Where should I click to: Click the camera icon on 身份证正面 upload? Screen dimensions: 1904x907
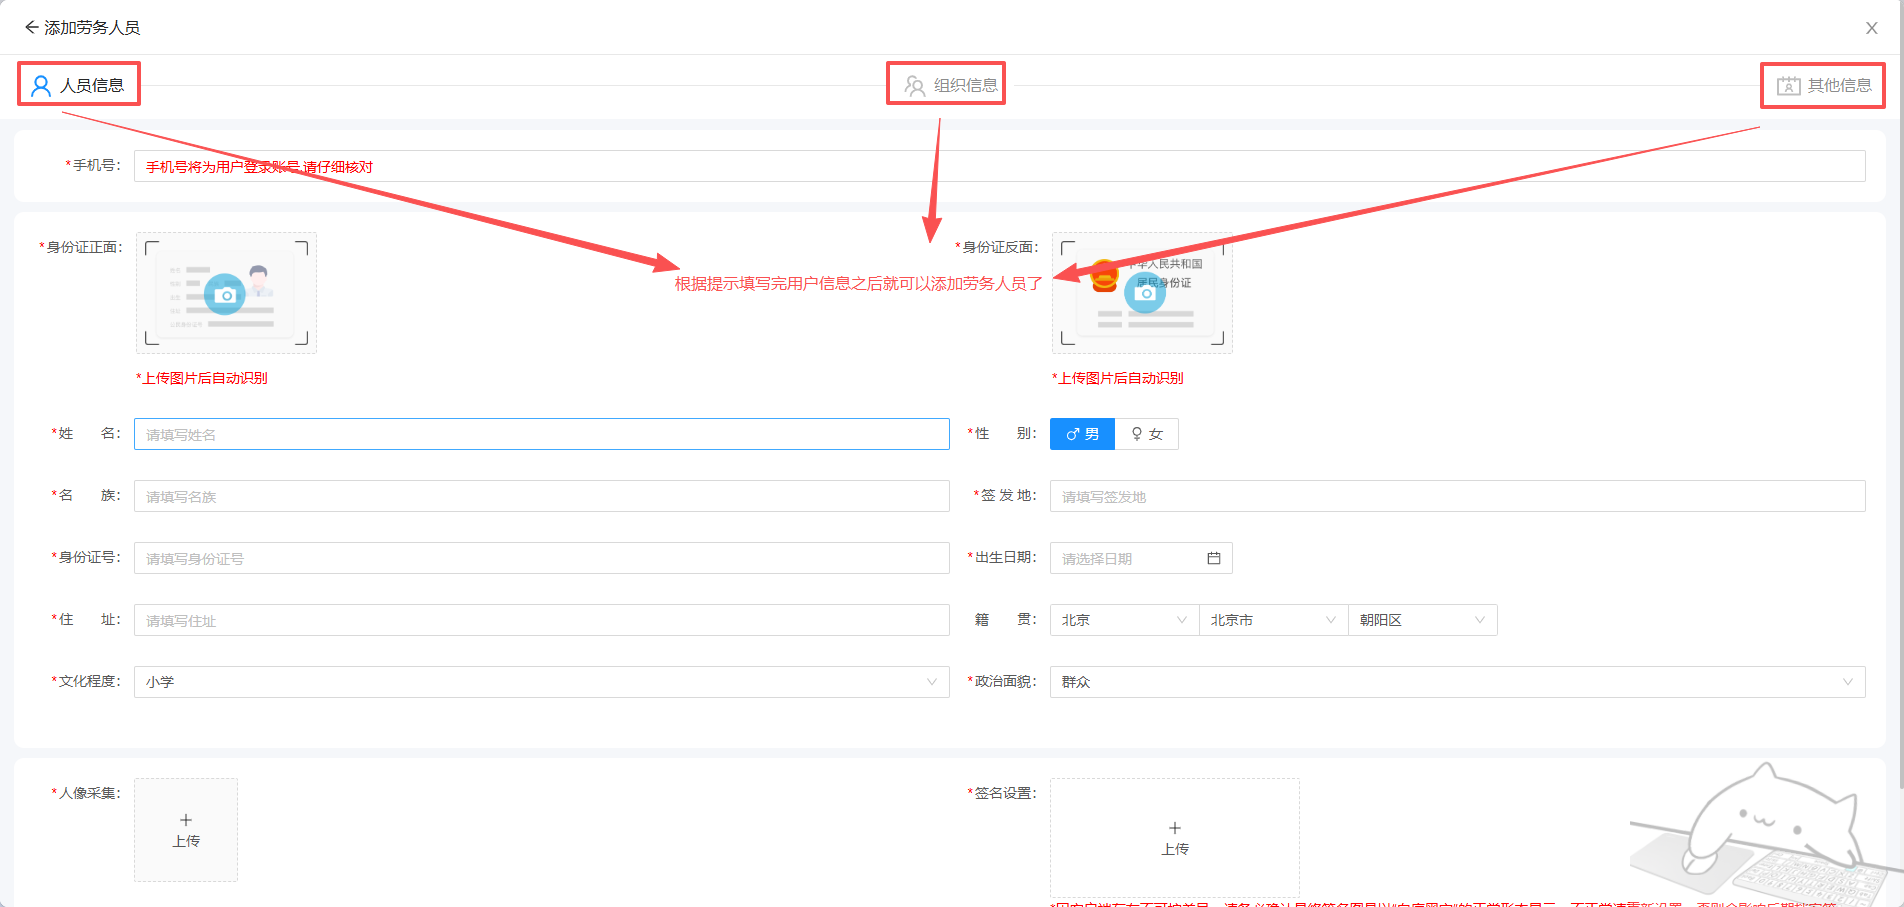(x=225, y=295)
